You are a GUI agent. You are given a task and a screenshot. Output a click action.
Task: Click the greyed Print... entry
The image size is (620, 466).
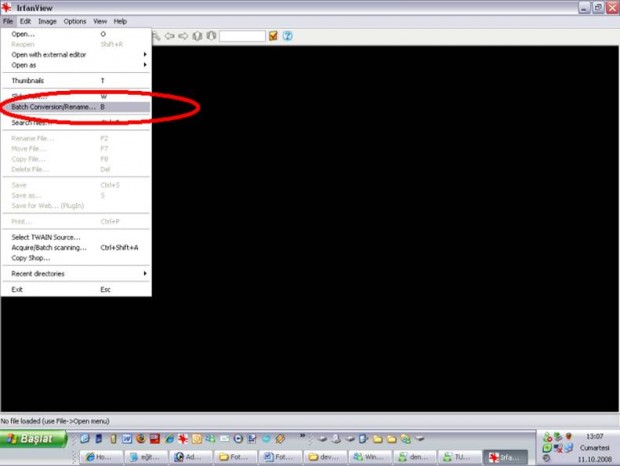(76, 221)
